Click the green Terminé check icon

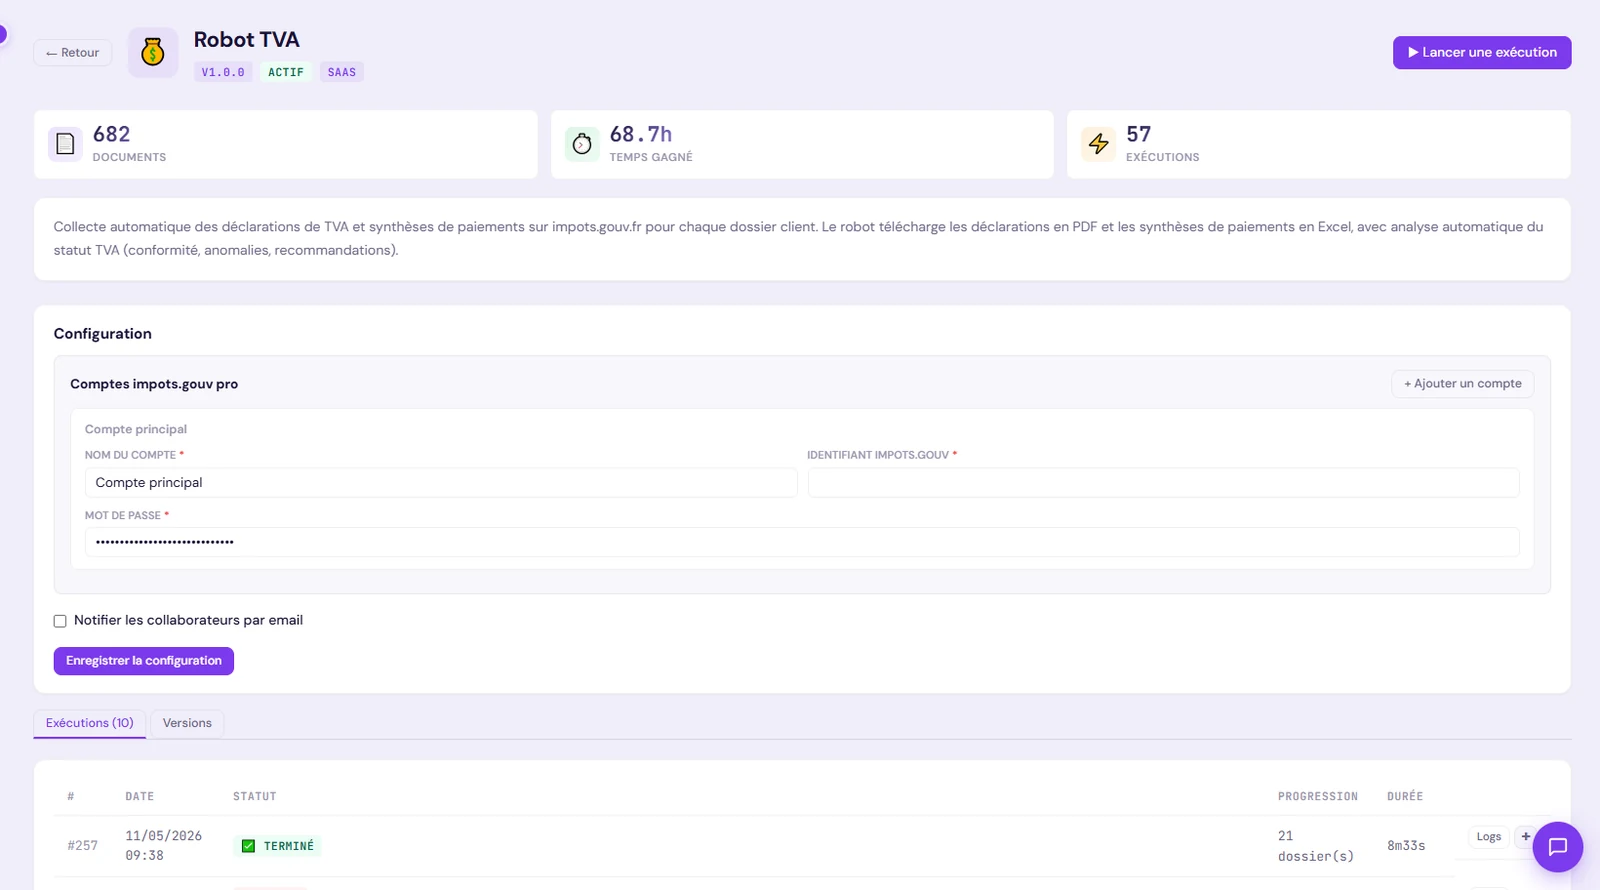(x=249, y=846)
